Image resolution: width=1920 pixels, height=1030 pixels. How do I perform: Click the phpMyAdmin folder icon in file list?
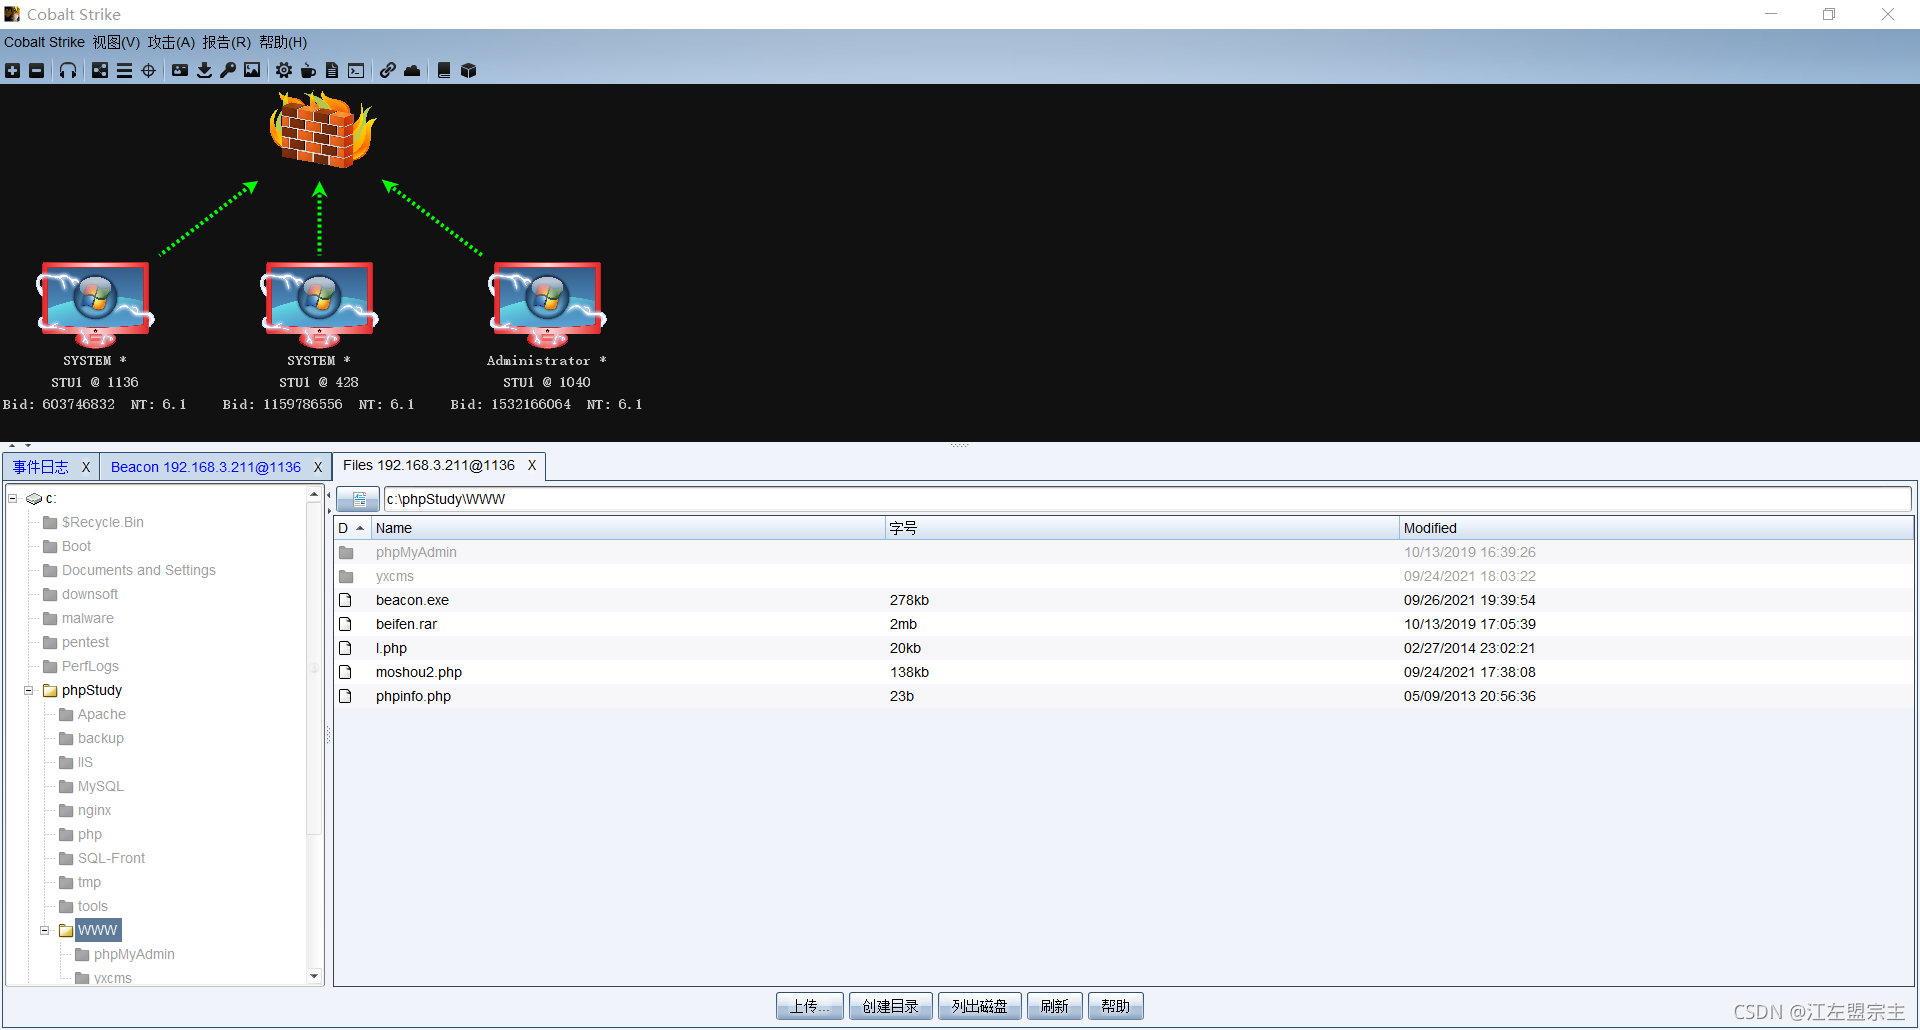point(346,552)
